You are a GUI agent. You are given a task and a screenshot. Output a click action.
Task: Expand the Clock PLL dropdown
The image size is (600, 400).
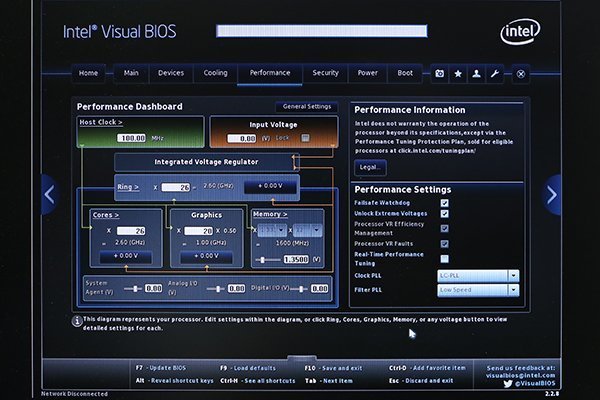[x=513, y=275]
